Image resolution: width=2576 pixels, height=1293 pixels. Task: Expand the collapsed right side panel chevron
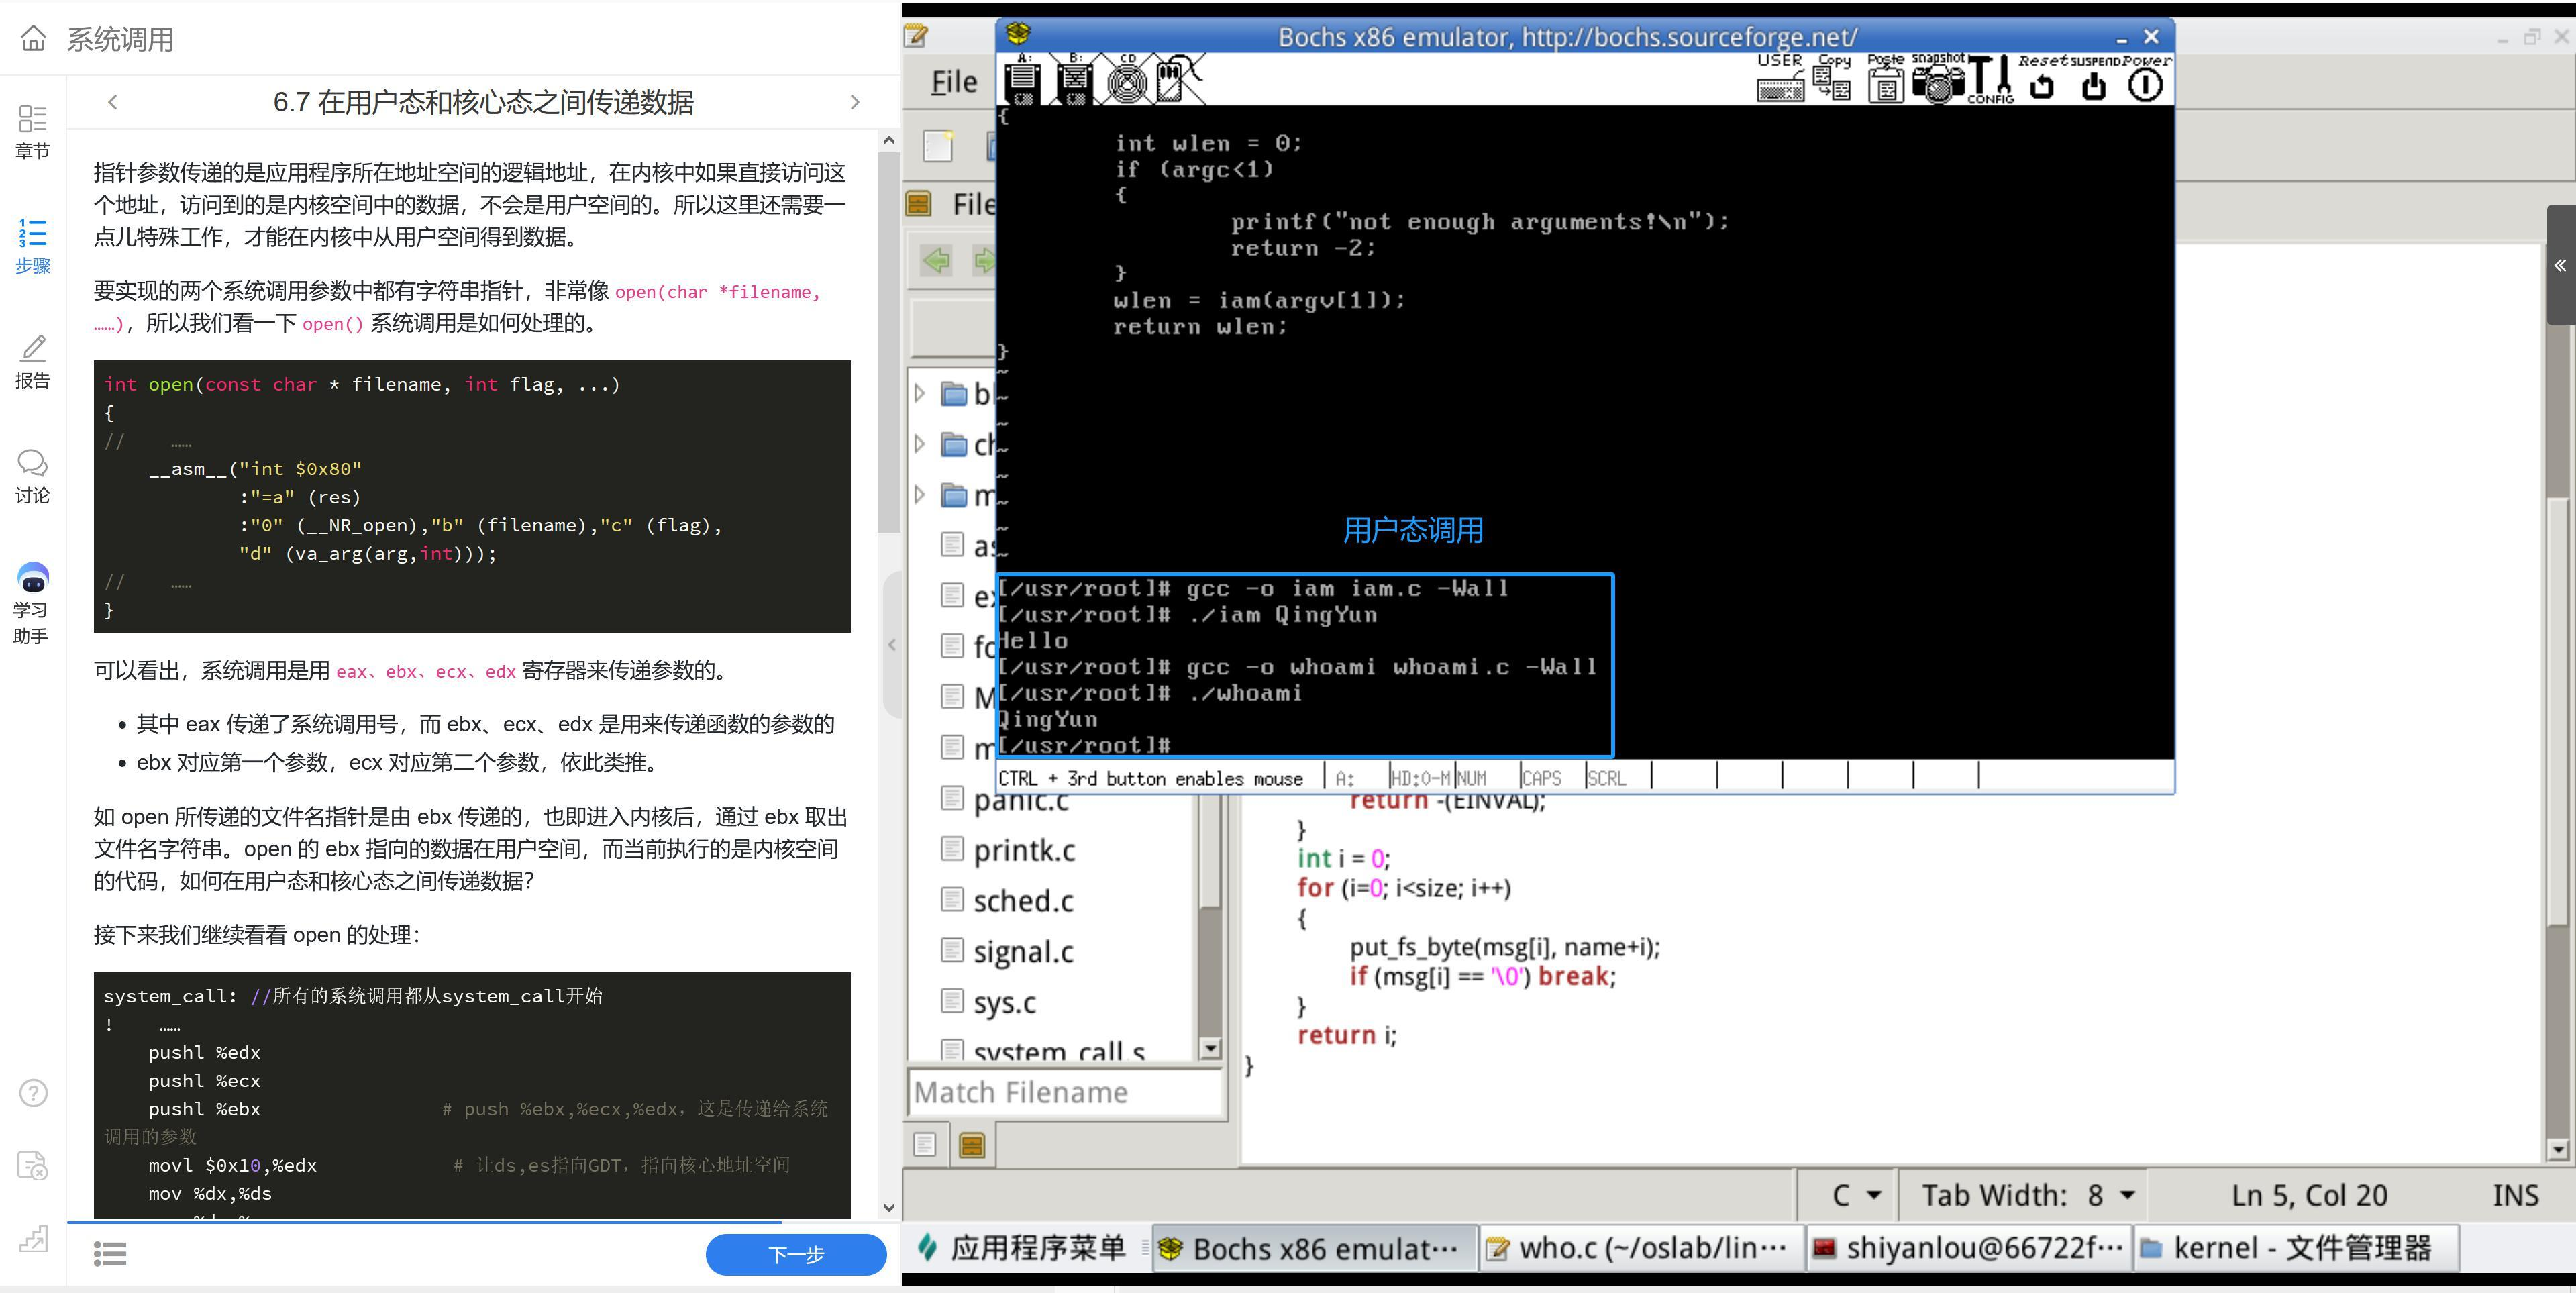tap(2560, 265)
